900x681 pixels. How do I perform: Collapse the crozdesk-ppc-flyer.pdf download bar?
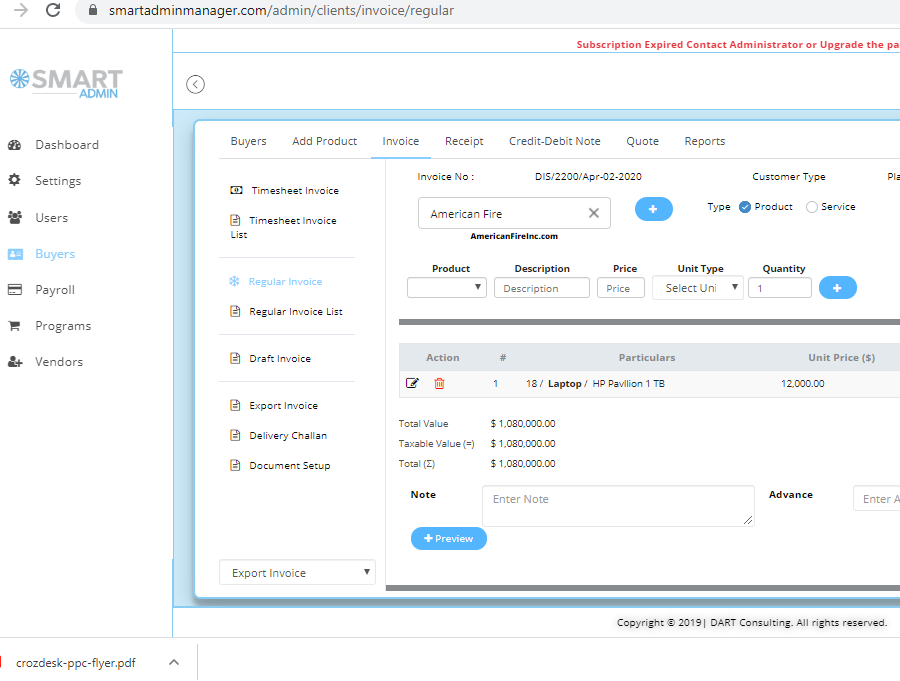[174, 662]
